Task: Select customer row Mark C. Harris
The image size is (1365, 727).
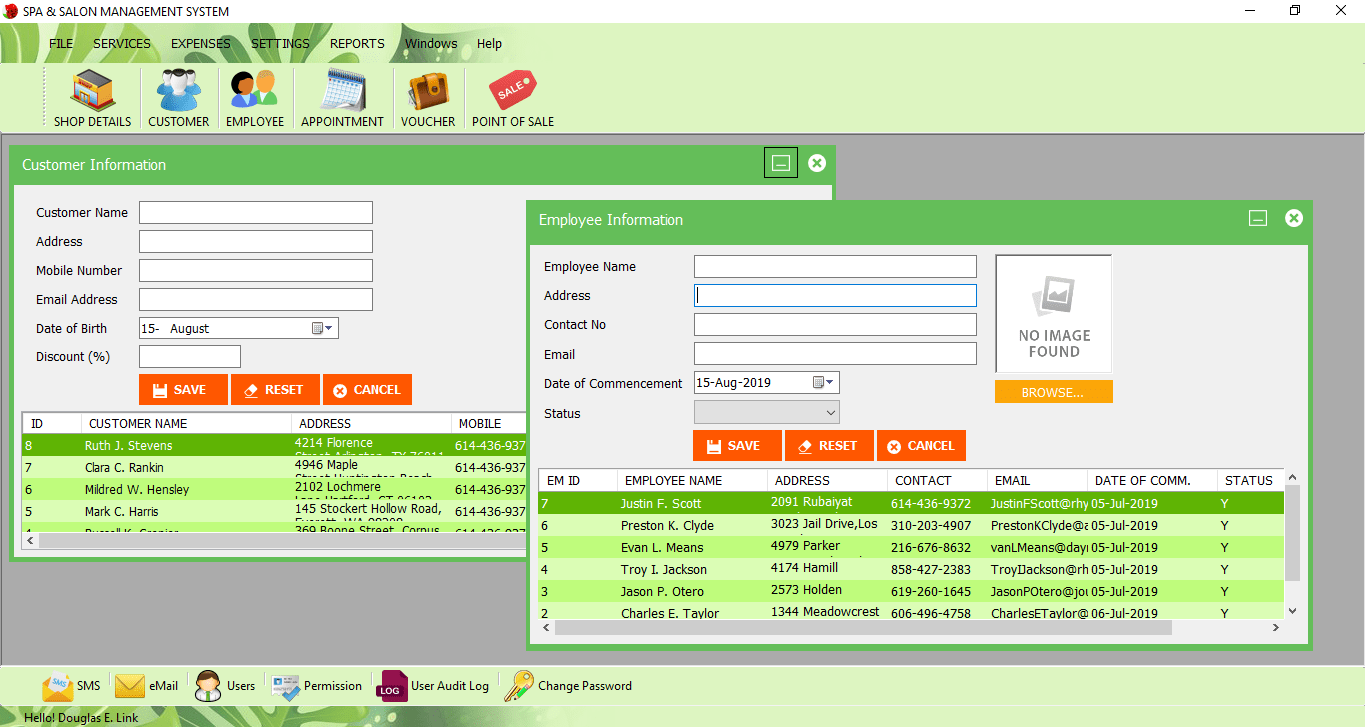Action: pos(274,511)
